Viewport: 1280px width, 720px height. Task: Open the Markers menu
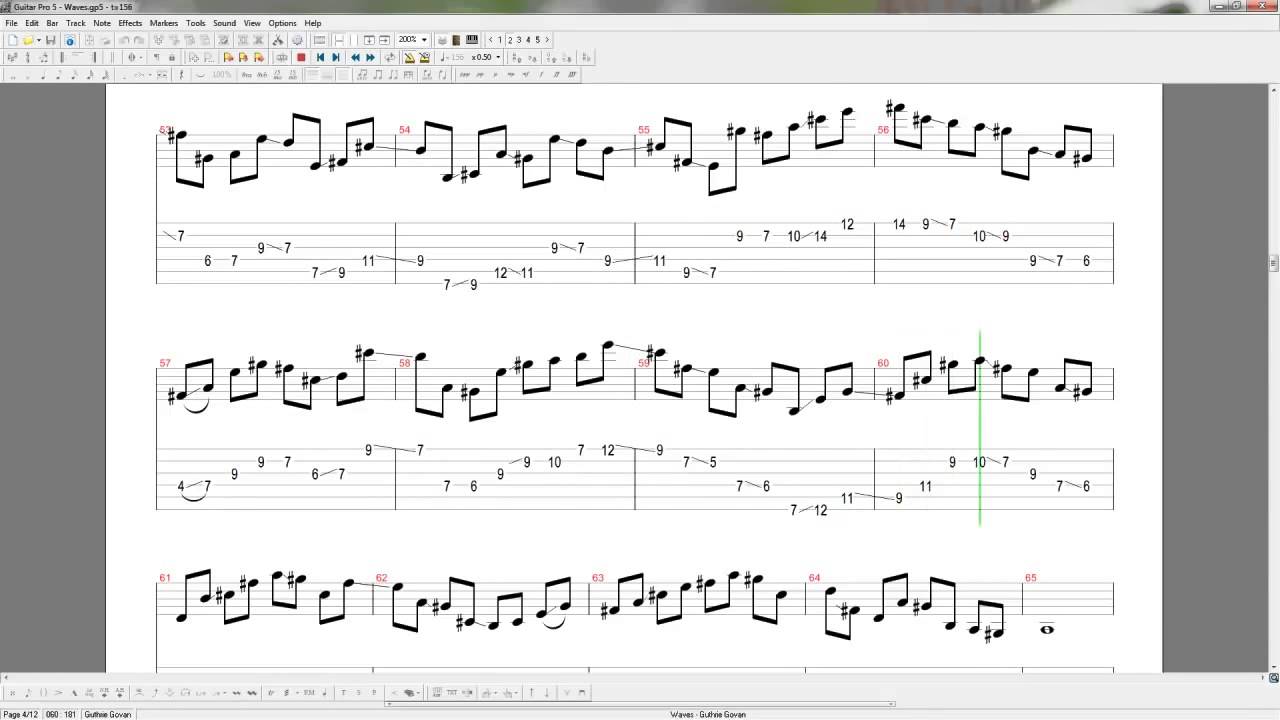(x=164, y=23)
